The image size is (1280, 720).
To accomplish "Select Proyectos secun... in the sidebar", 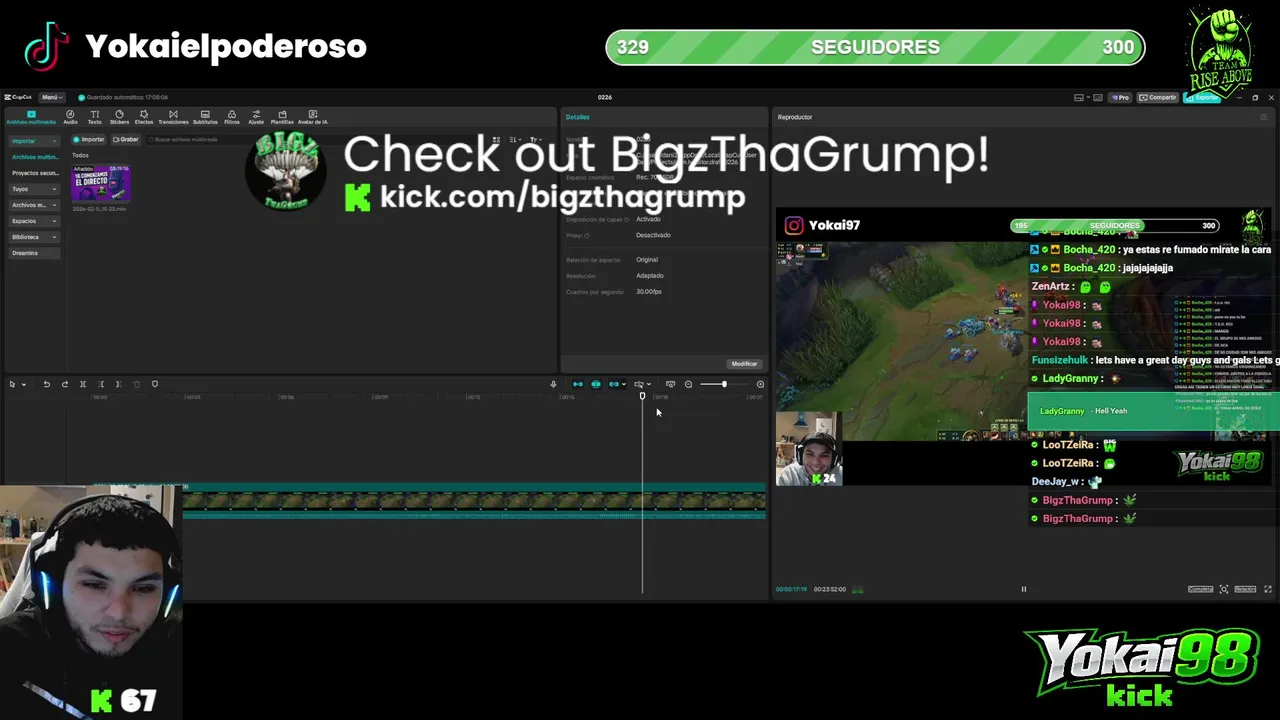I will (x=34, y=173).
